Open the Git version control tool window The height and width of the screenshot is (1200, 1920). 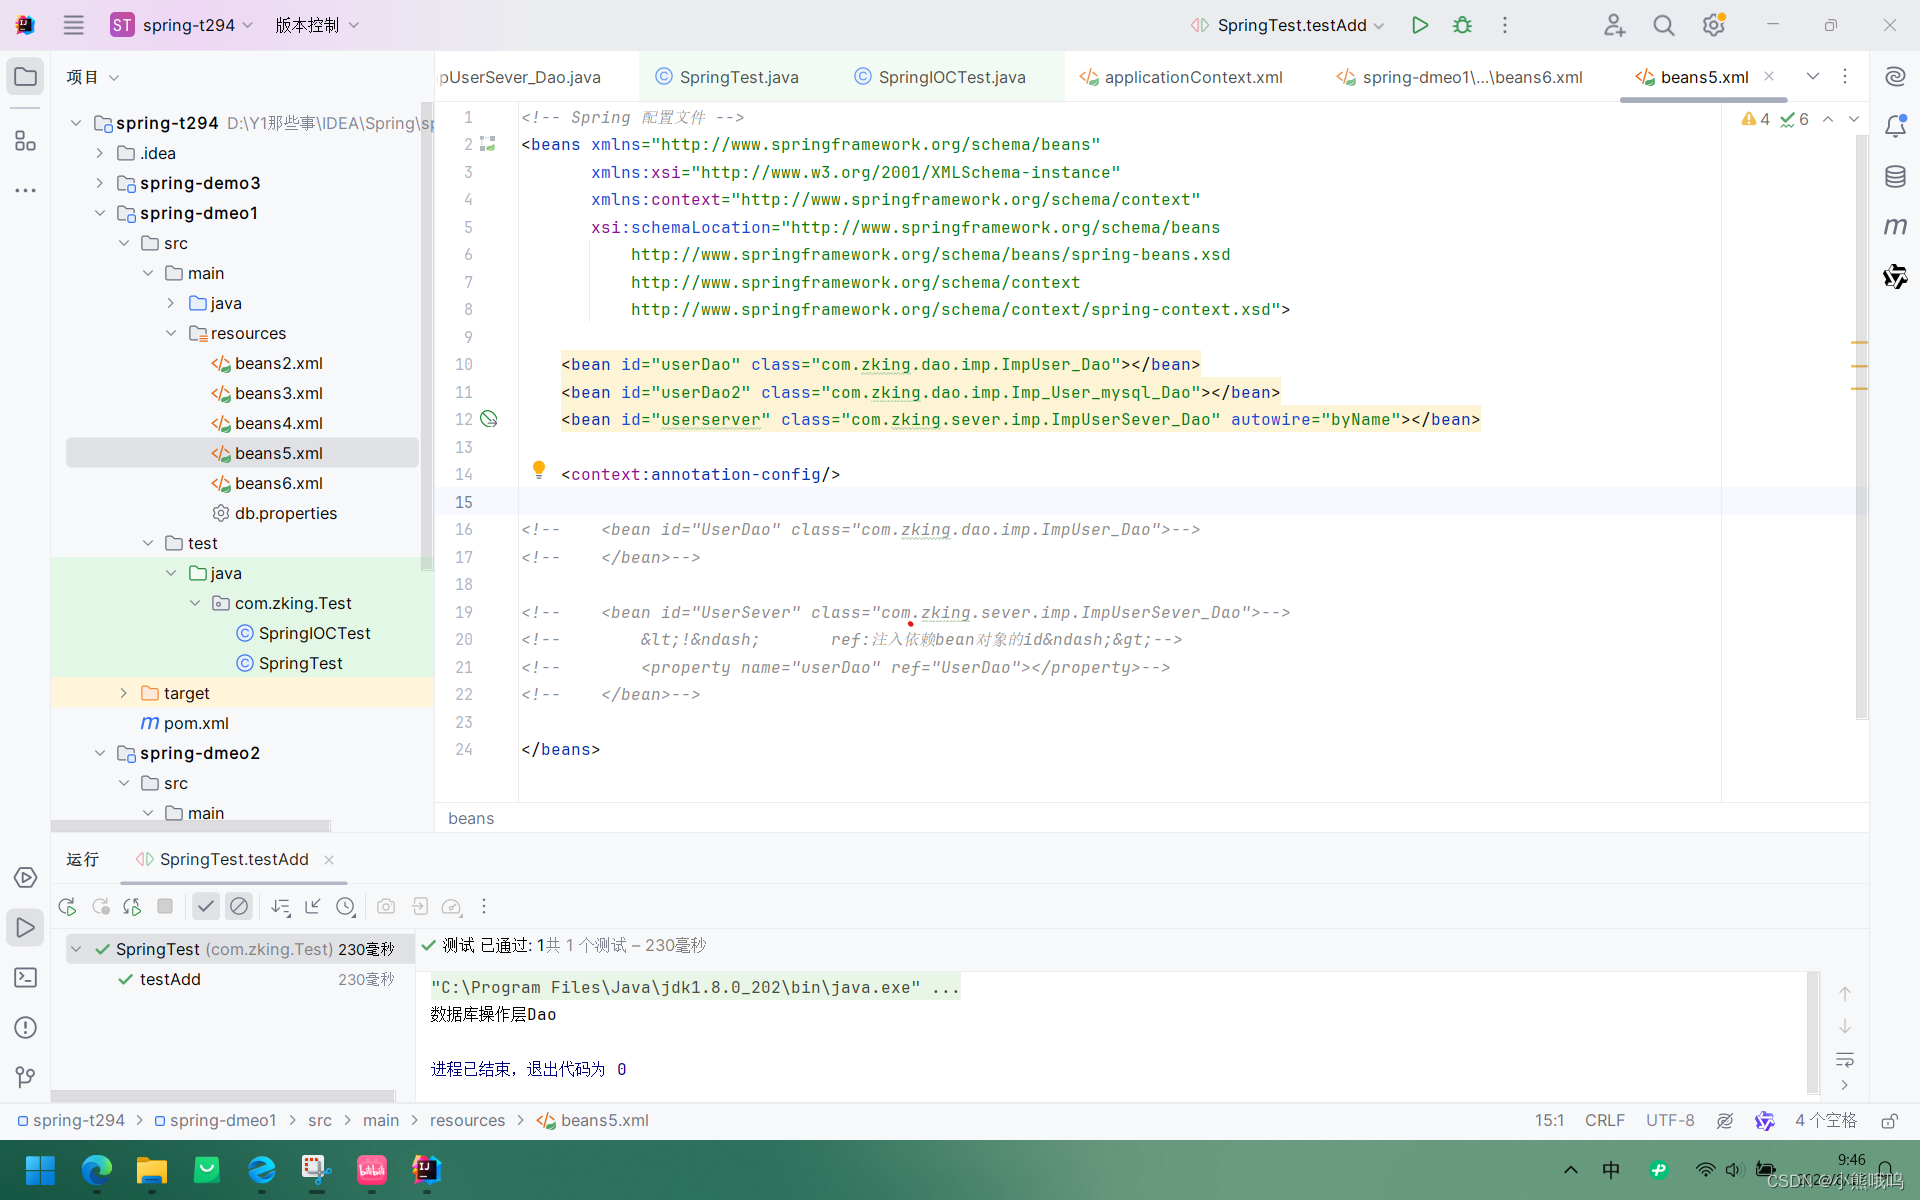pos(26,1077)
